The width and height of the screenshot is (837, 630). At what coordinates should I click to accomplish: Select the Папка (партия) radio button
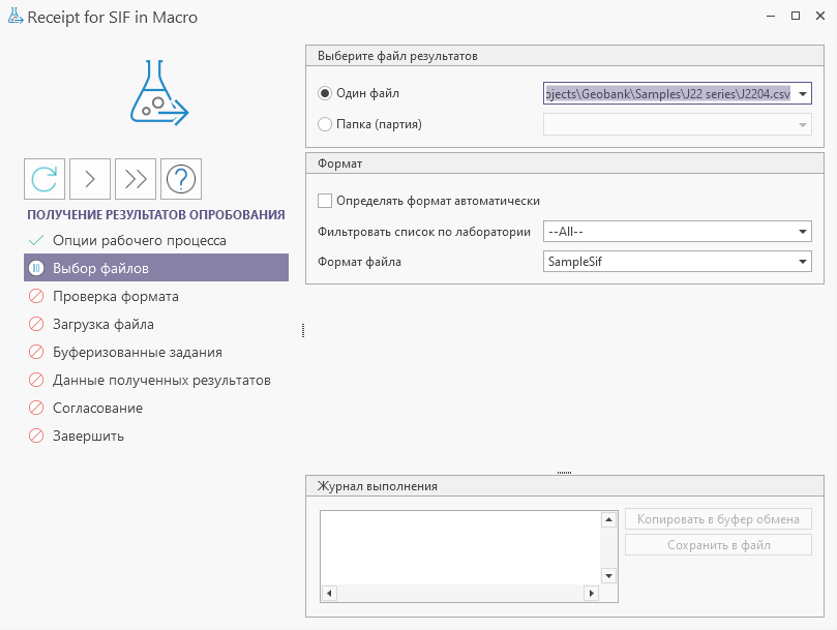325,125
